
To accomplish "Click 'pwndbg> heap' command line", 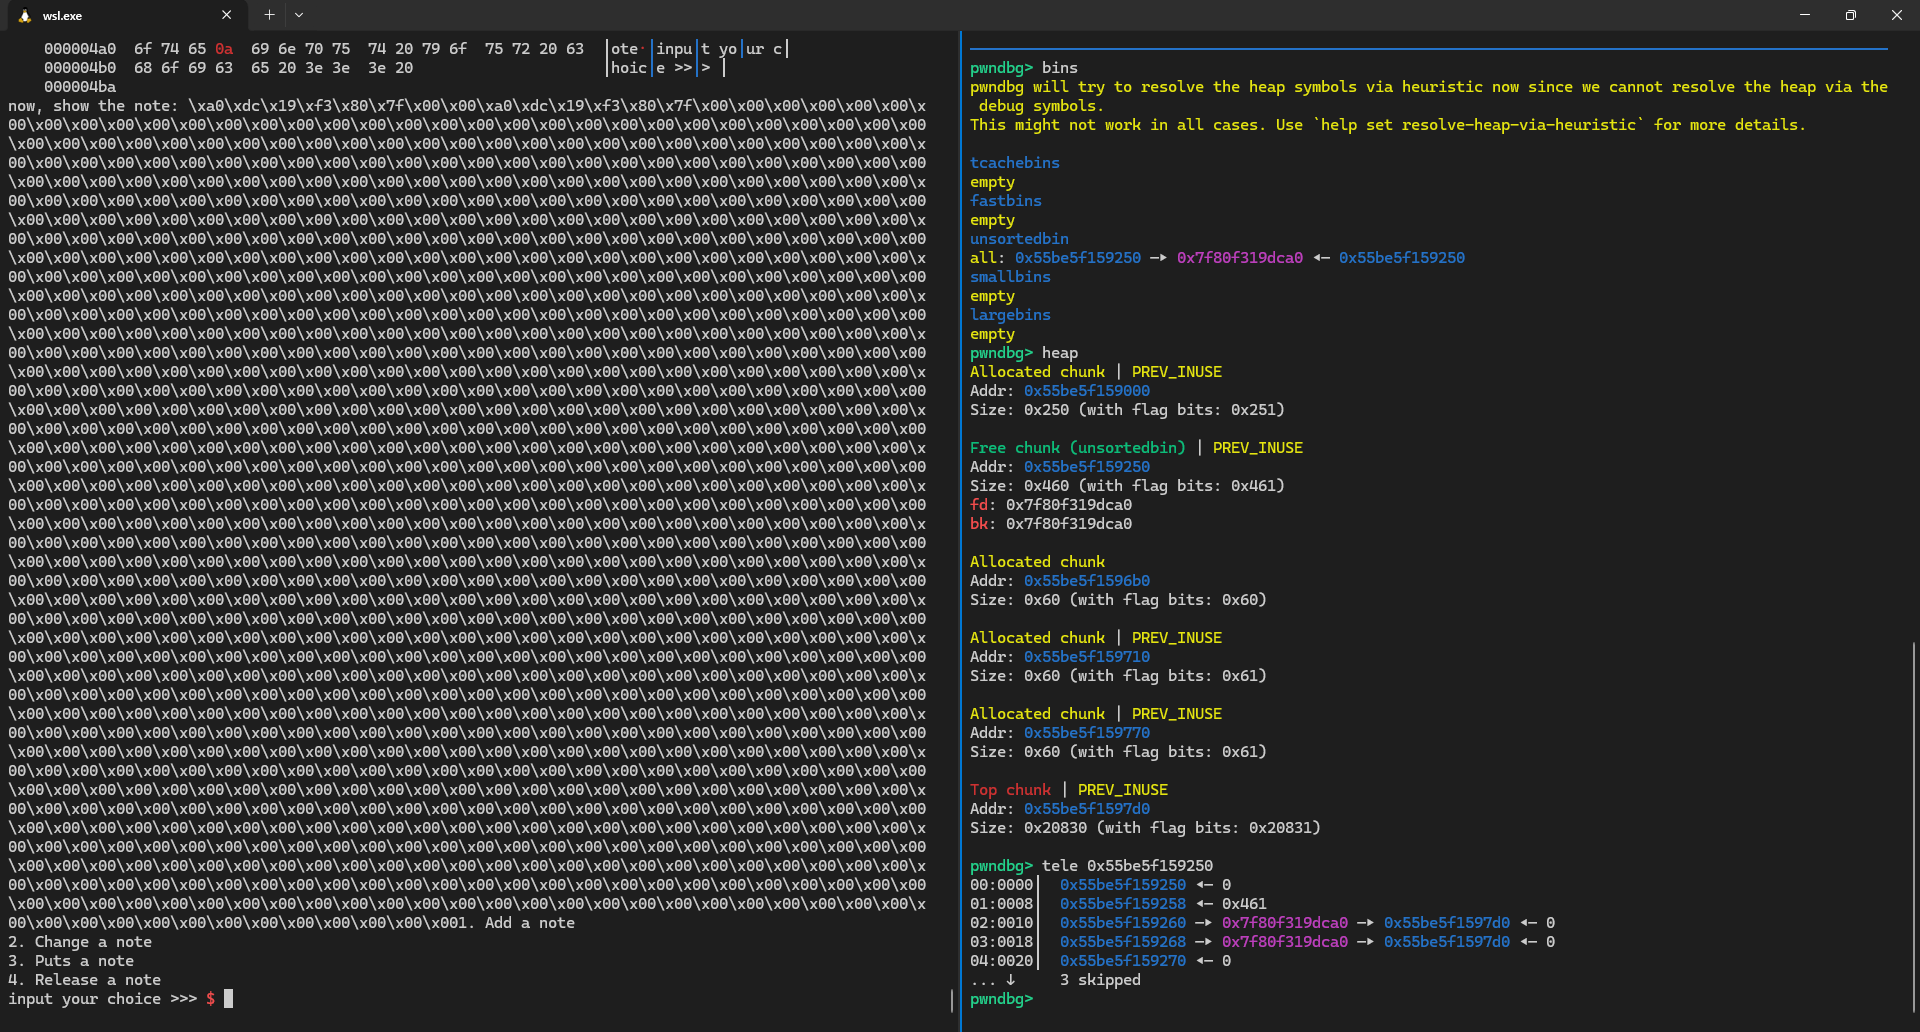I will (x=1024, y=353).
